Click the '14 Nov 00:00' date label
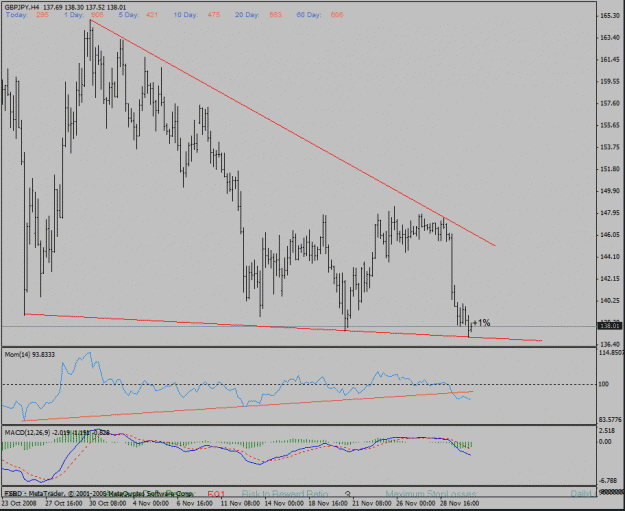The height and width of the screenshot is (511, 625). [283, 503]
